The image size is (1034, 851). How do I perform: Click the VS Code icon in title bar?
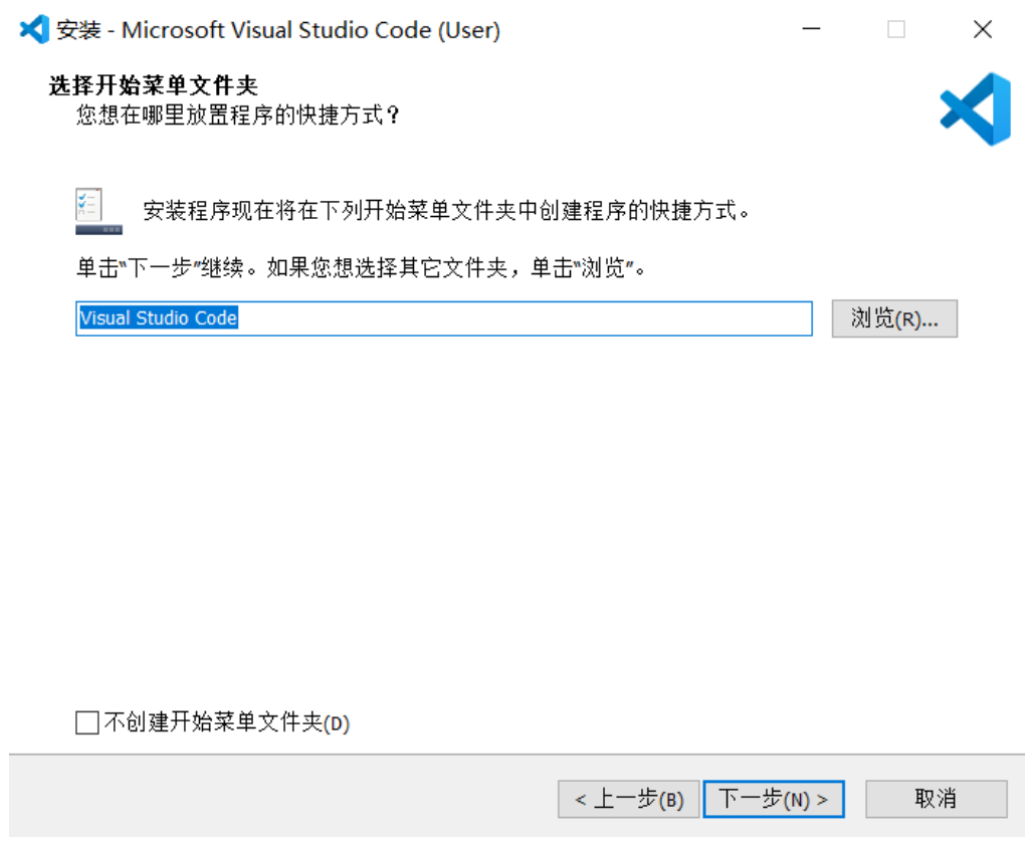coord(34,29)
